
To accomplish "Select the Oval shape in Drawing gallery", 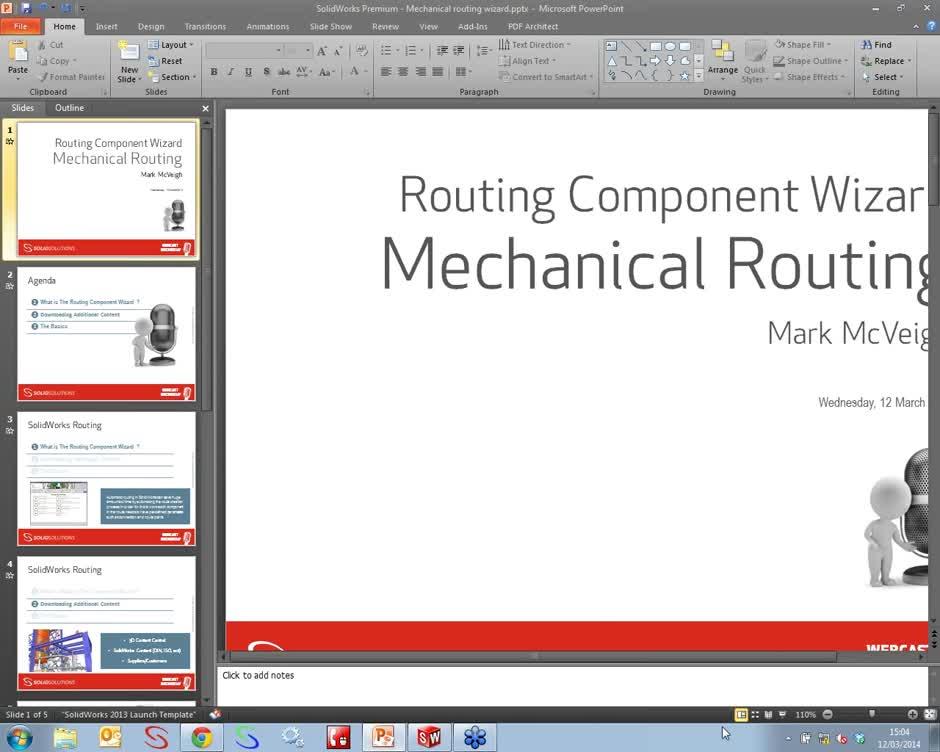I will 671,46.
